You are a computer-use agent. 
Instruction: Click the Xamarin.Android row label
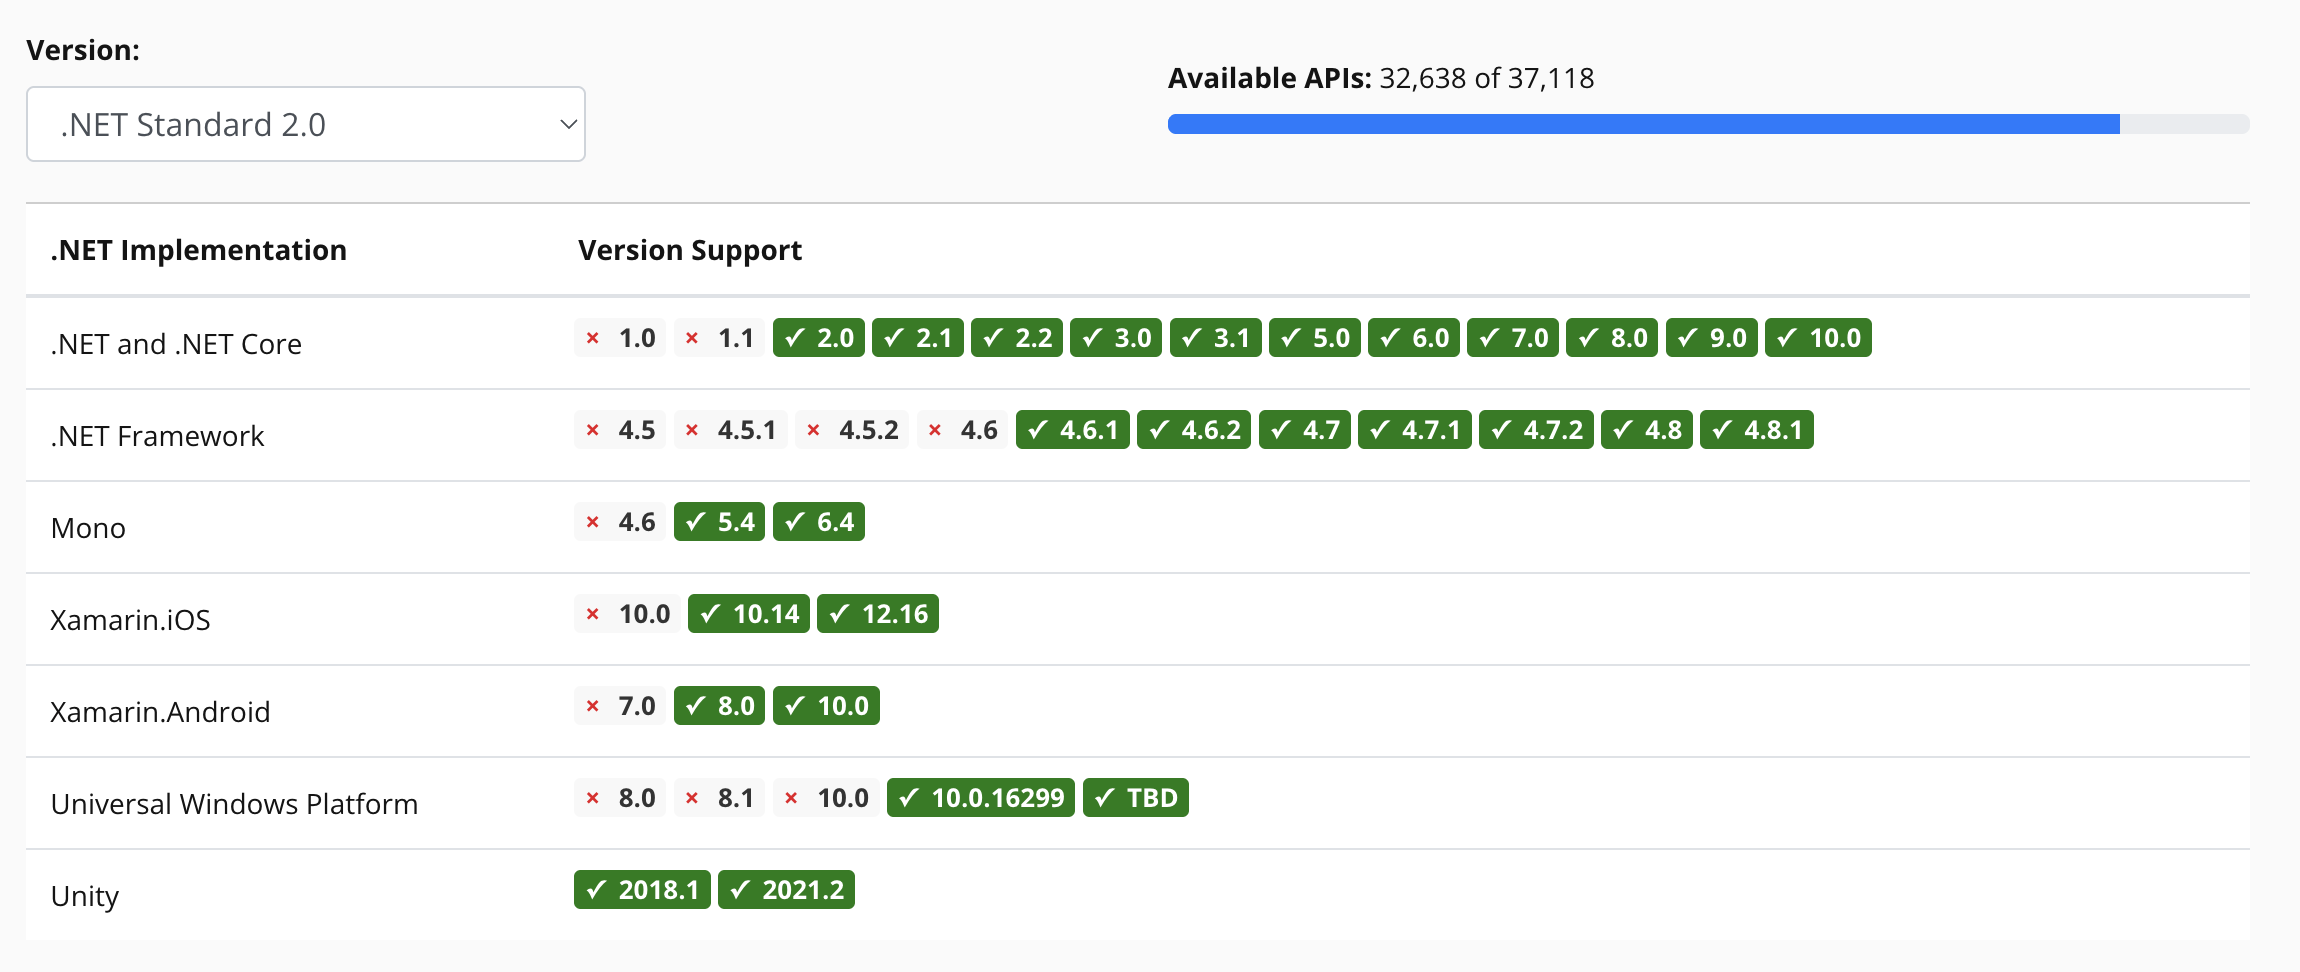coord(160,712)
